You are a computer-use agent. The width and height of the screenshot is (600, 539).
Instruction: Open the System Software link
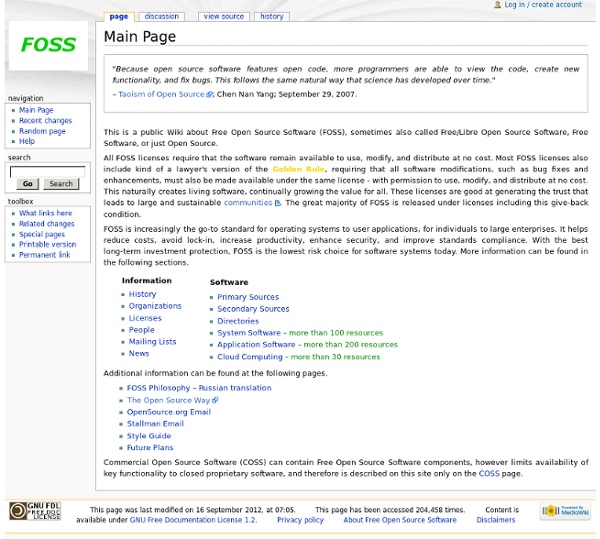[x=249, y=333]
